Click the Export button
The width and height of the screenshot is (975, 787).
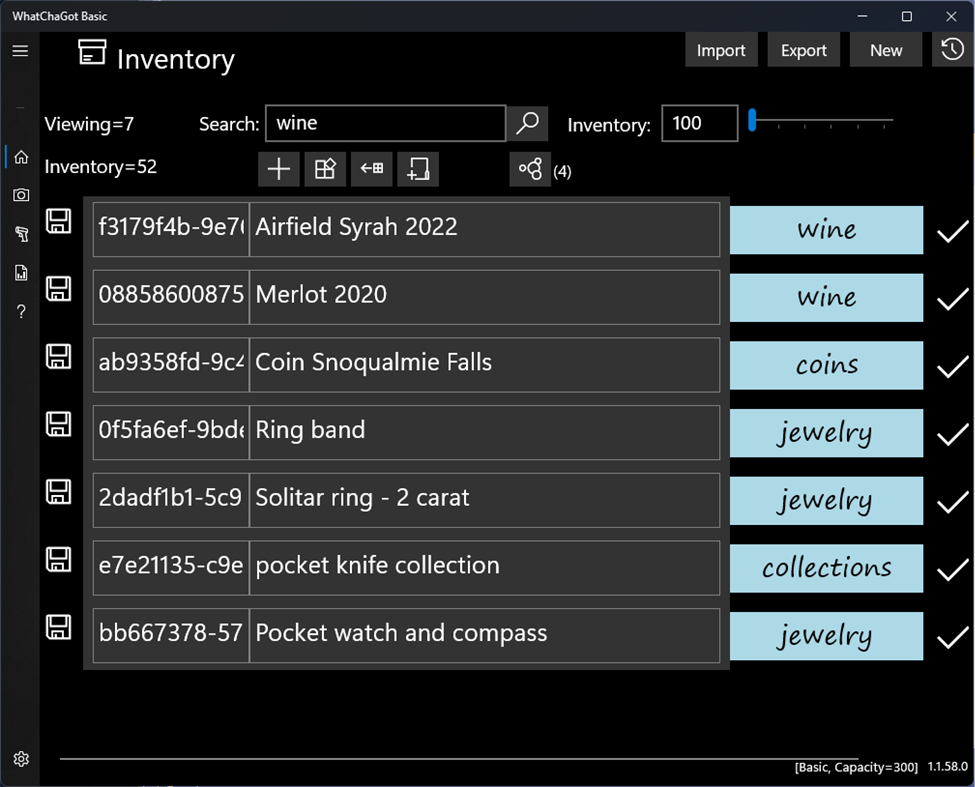click(x=803, y=50)
